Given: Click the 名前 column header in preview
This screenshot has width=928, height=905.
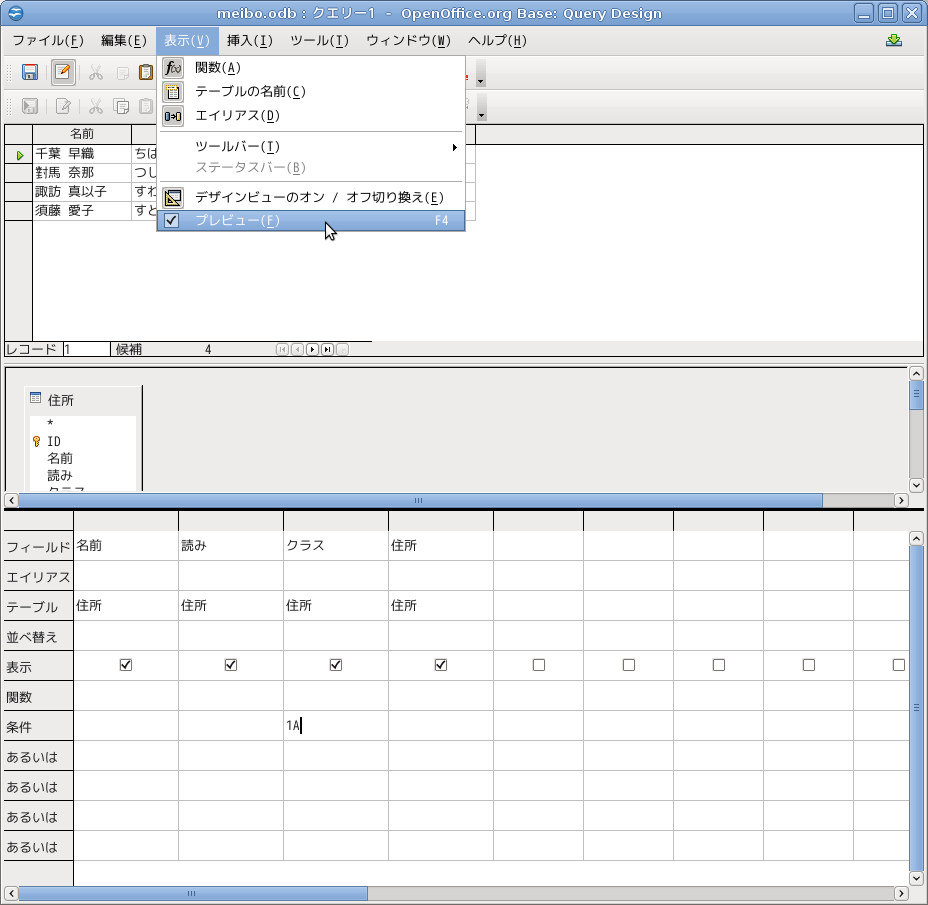Looking at the screenshot, I should (82, 134).
